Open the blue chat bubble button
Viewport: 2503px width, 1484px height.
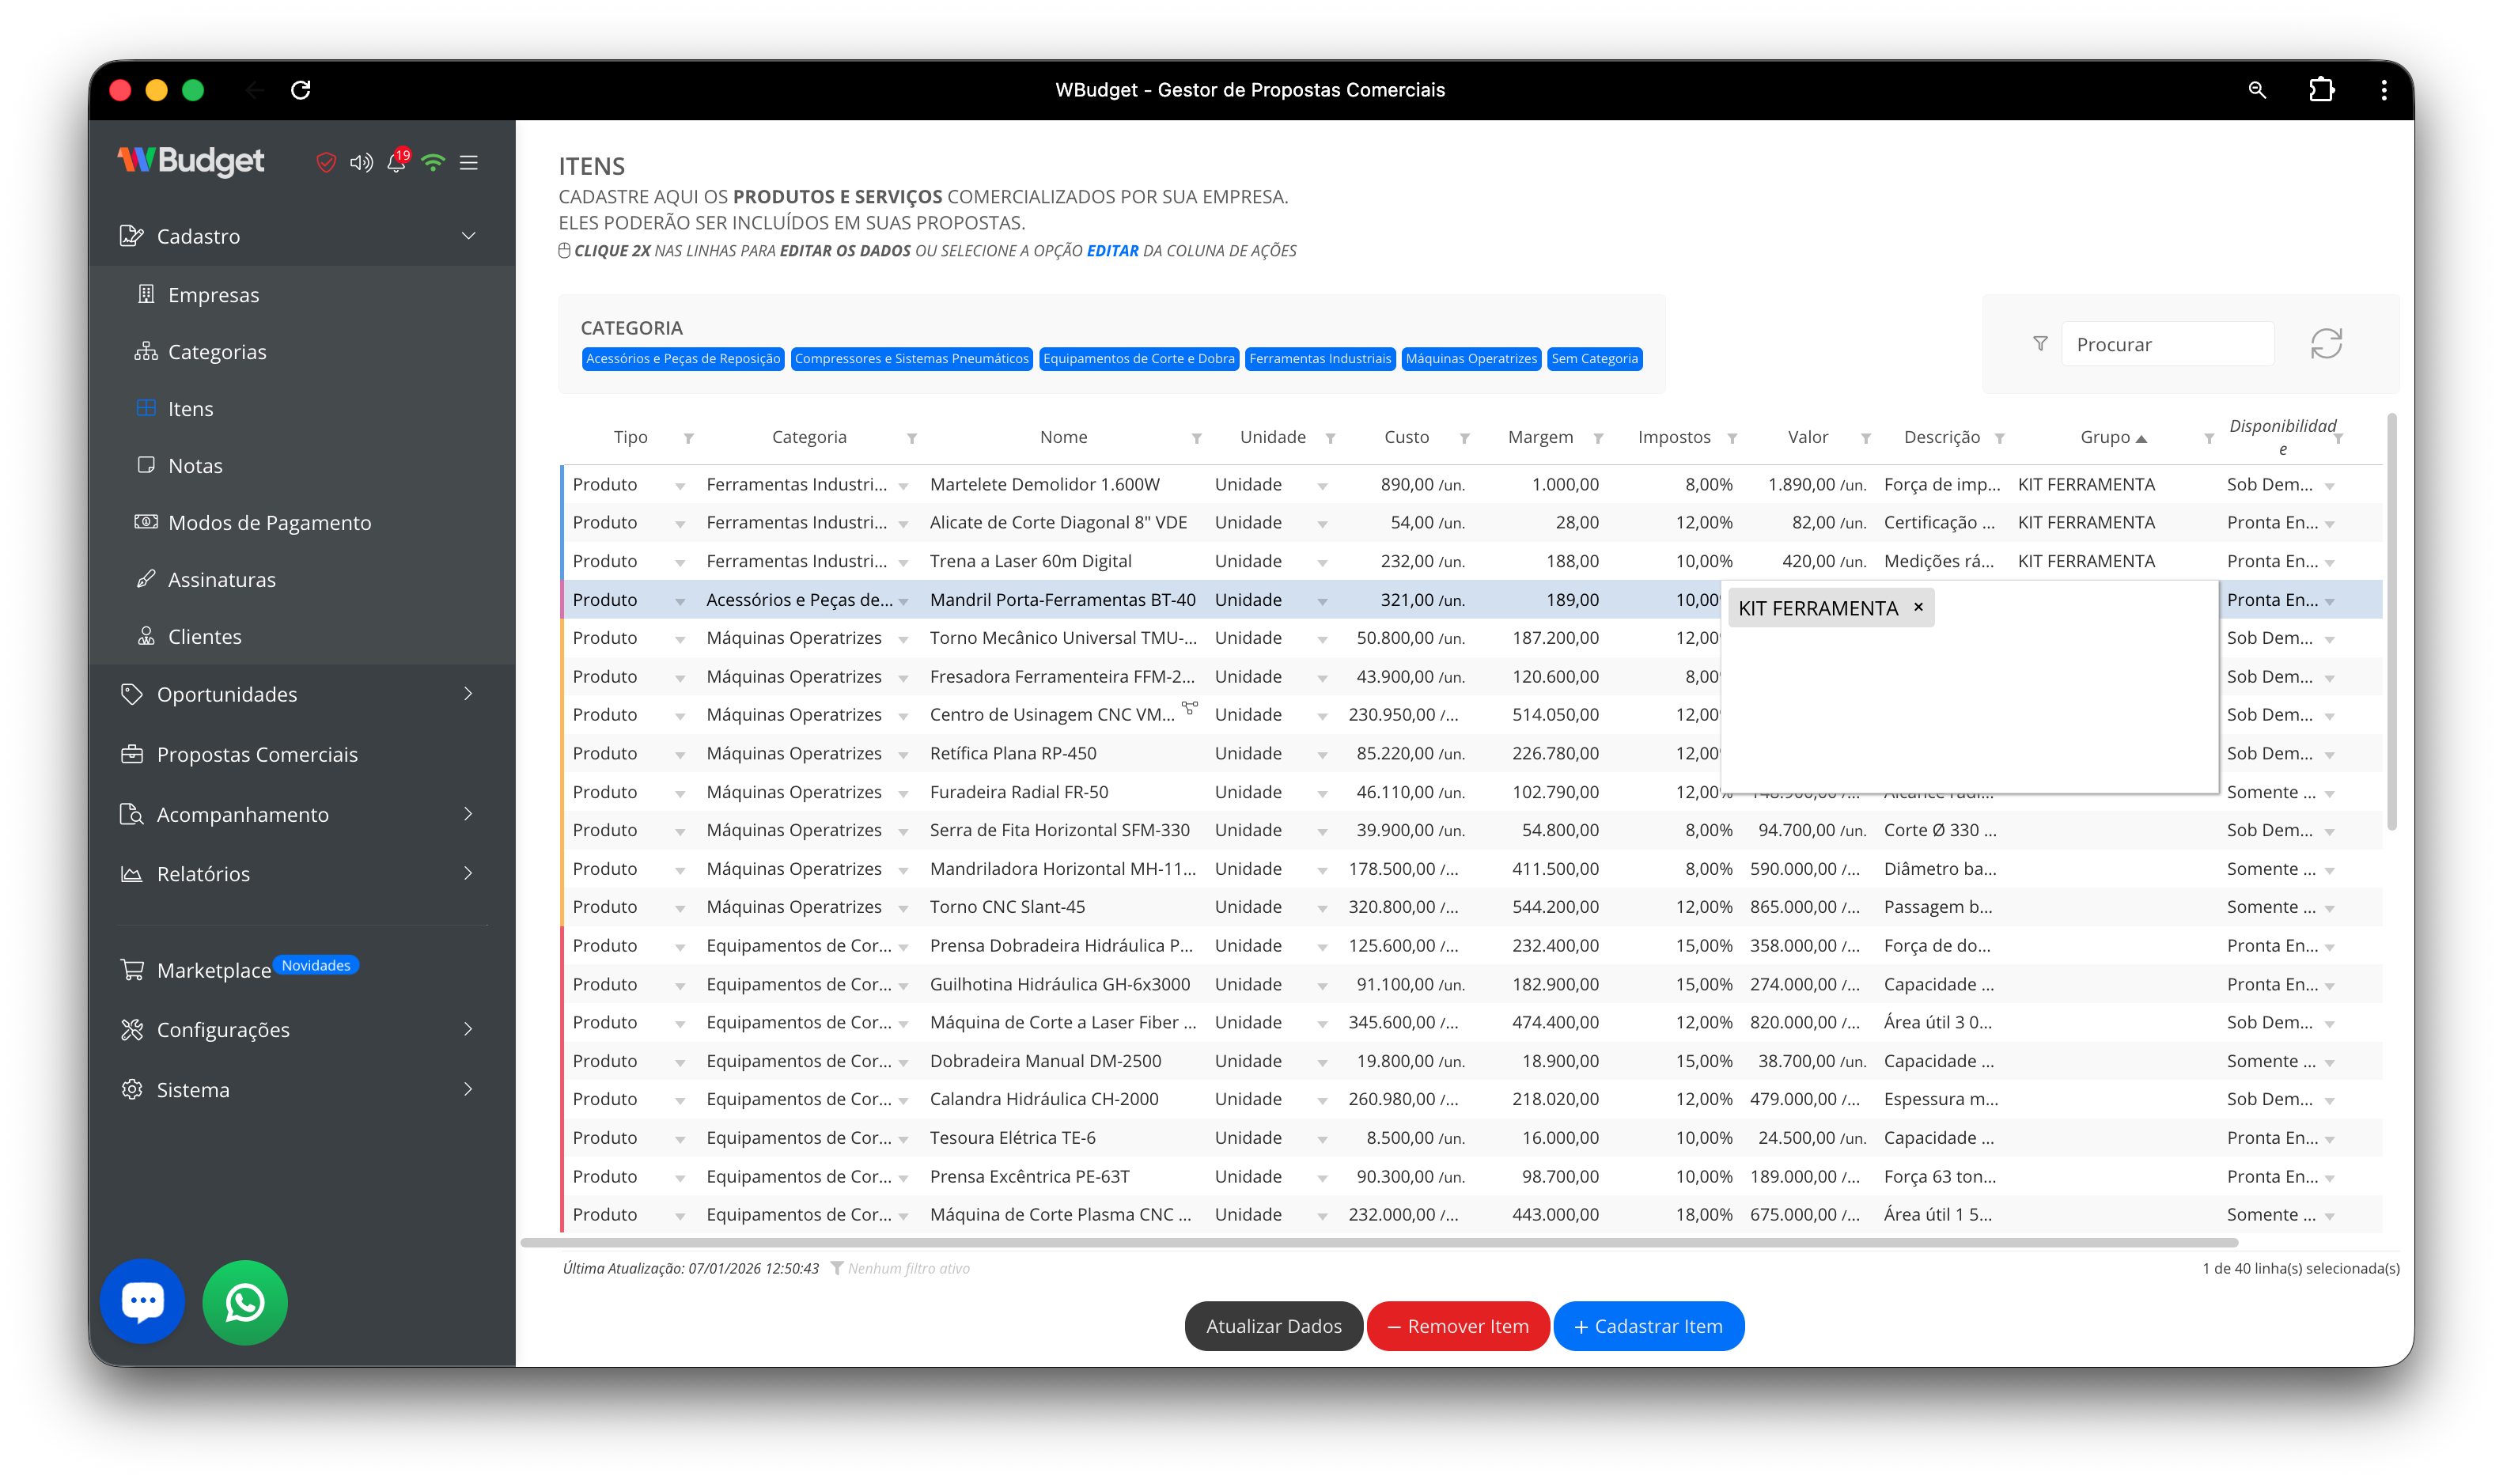(142, 1301)
